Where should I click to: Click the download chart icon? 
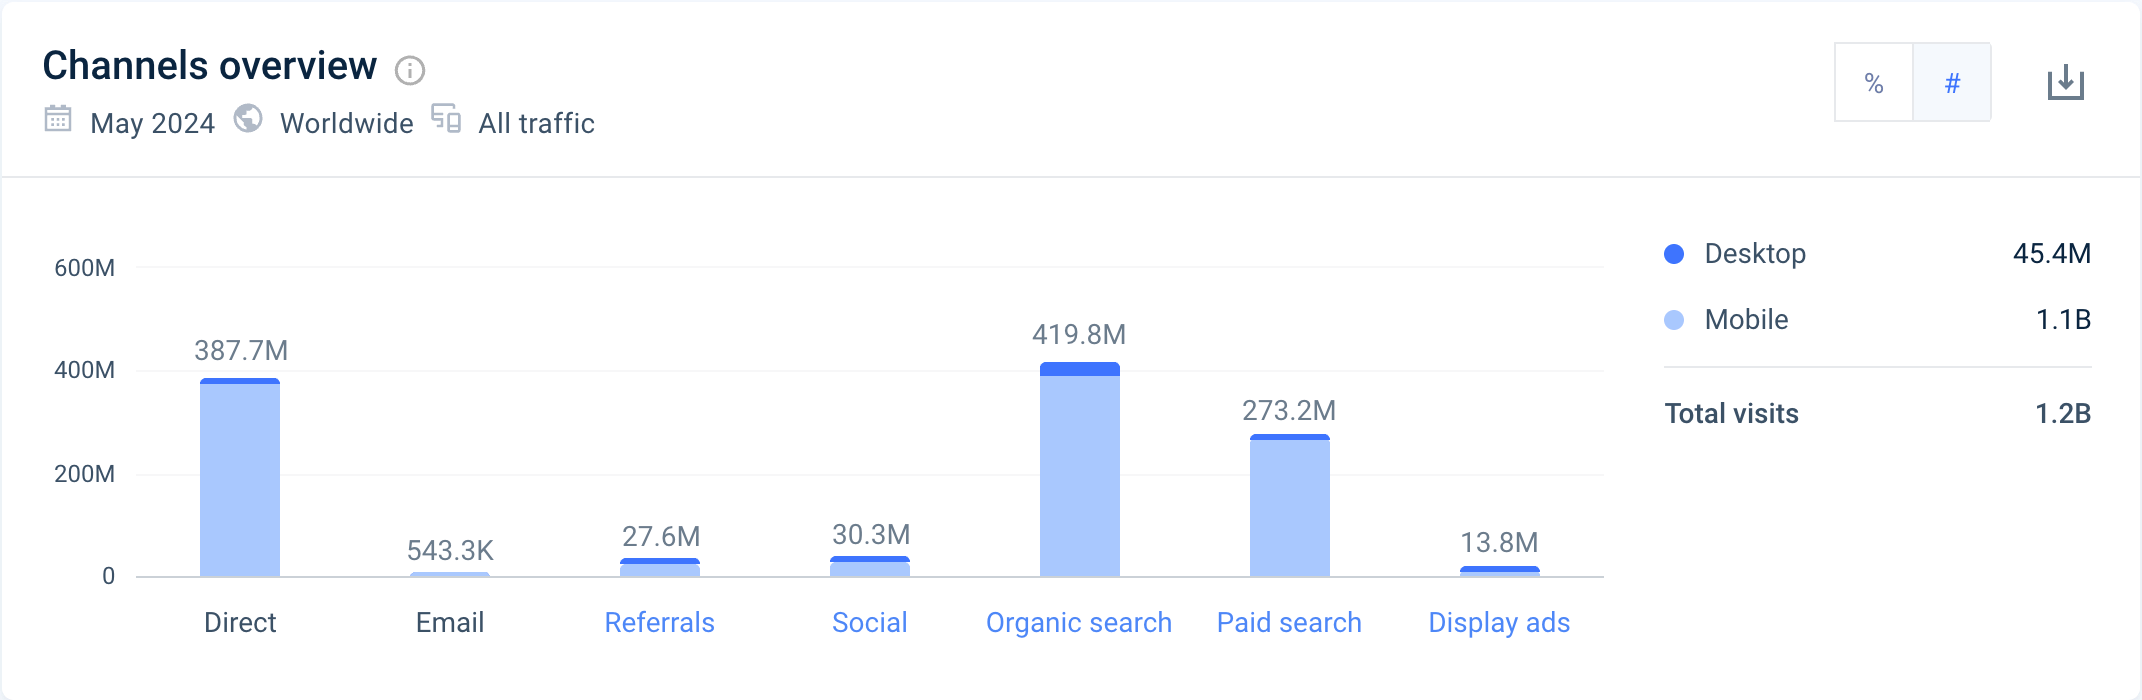2065,83
